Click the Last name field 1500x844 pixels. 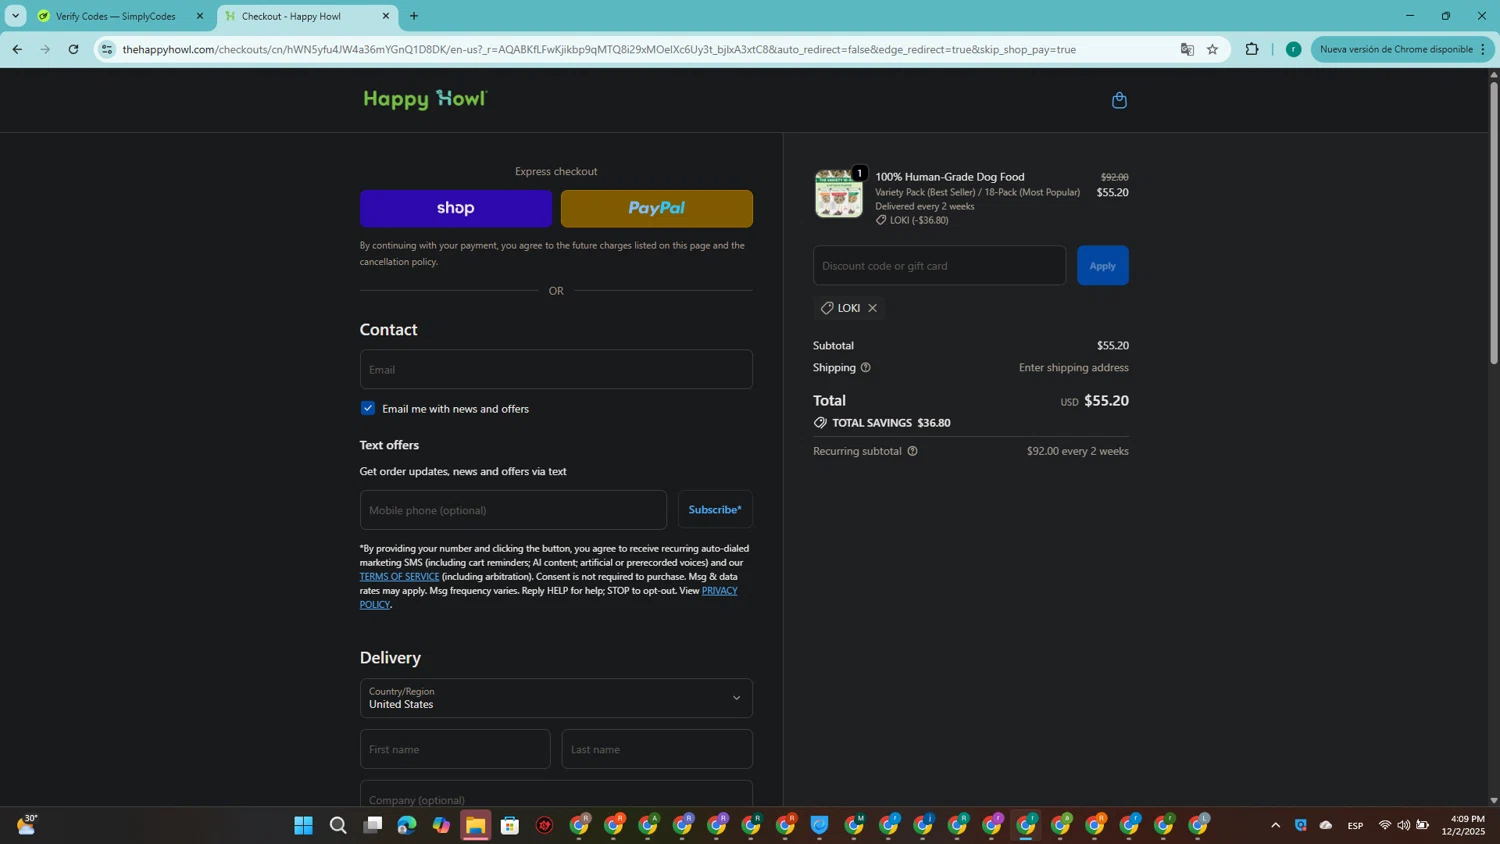(x=657, y=749)
